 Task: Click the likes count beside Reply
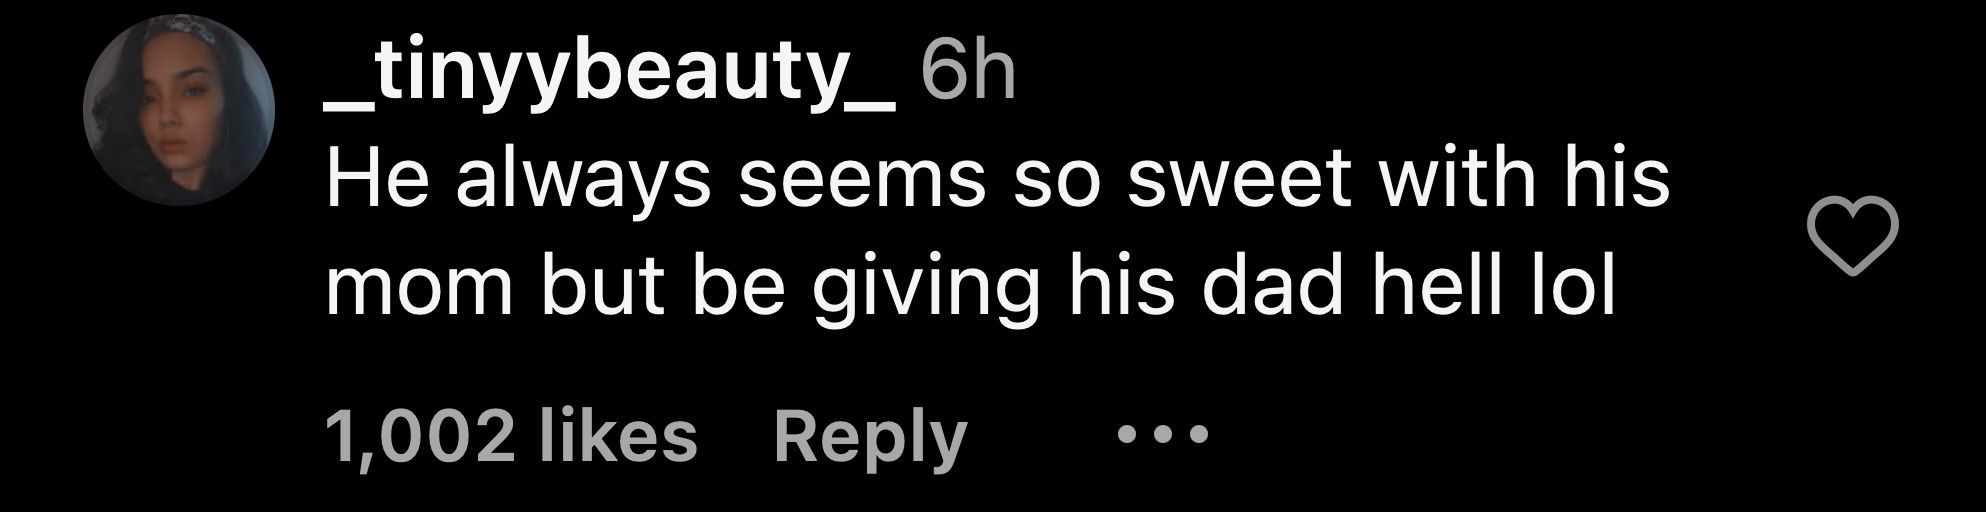[511, 437]
